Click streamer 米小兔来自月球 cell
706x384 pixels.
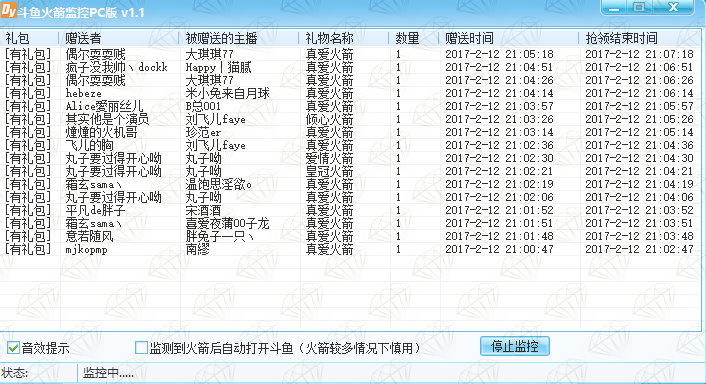[x=227, y=93]
